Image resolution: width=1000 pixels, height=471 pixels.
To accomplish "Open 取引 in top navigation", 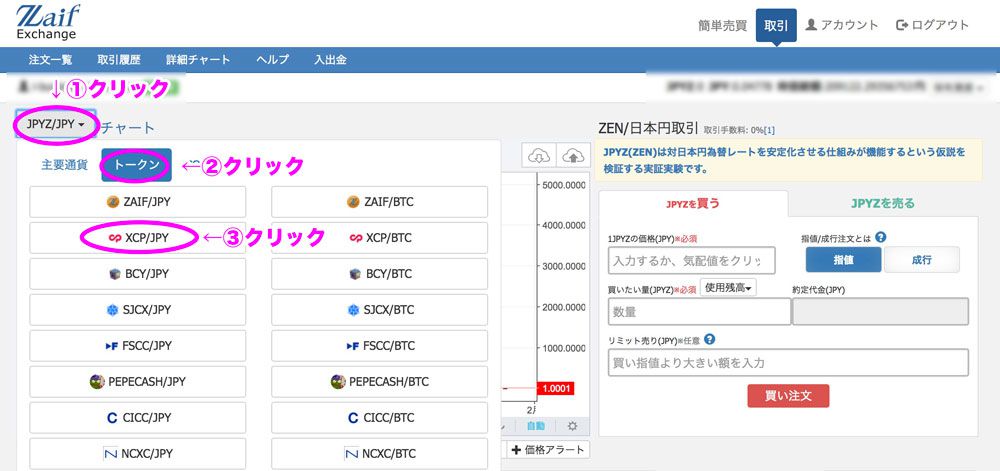I will [x=776, y=25].
